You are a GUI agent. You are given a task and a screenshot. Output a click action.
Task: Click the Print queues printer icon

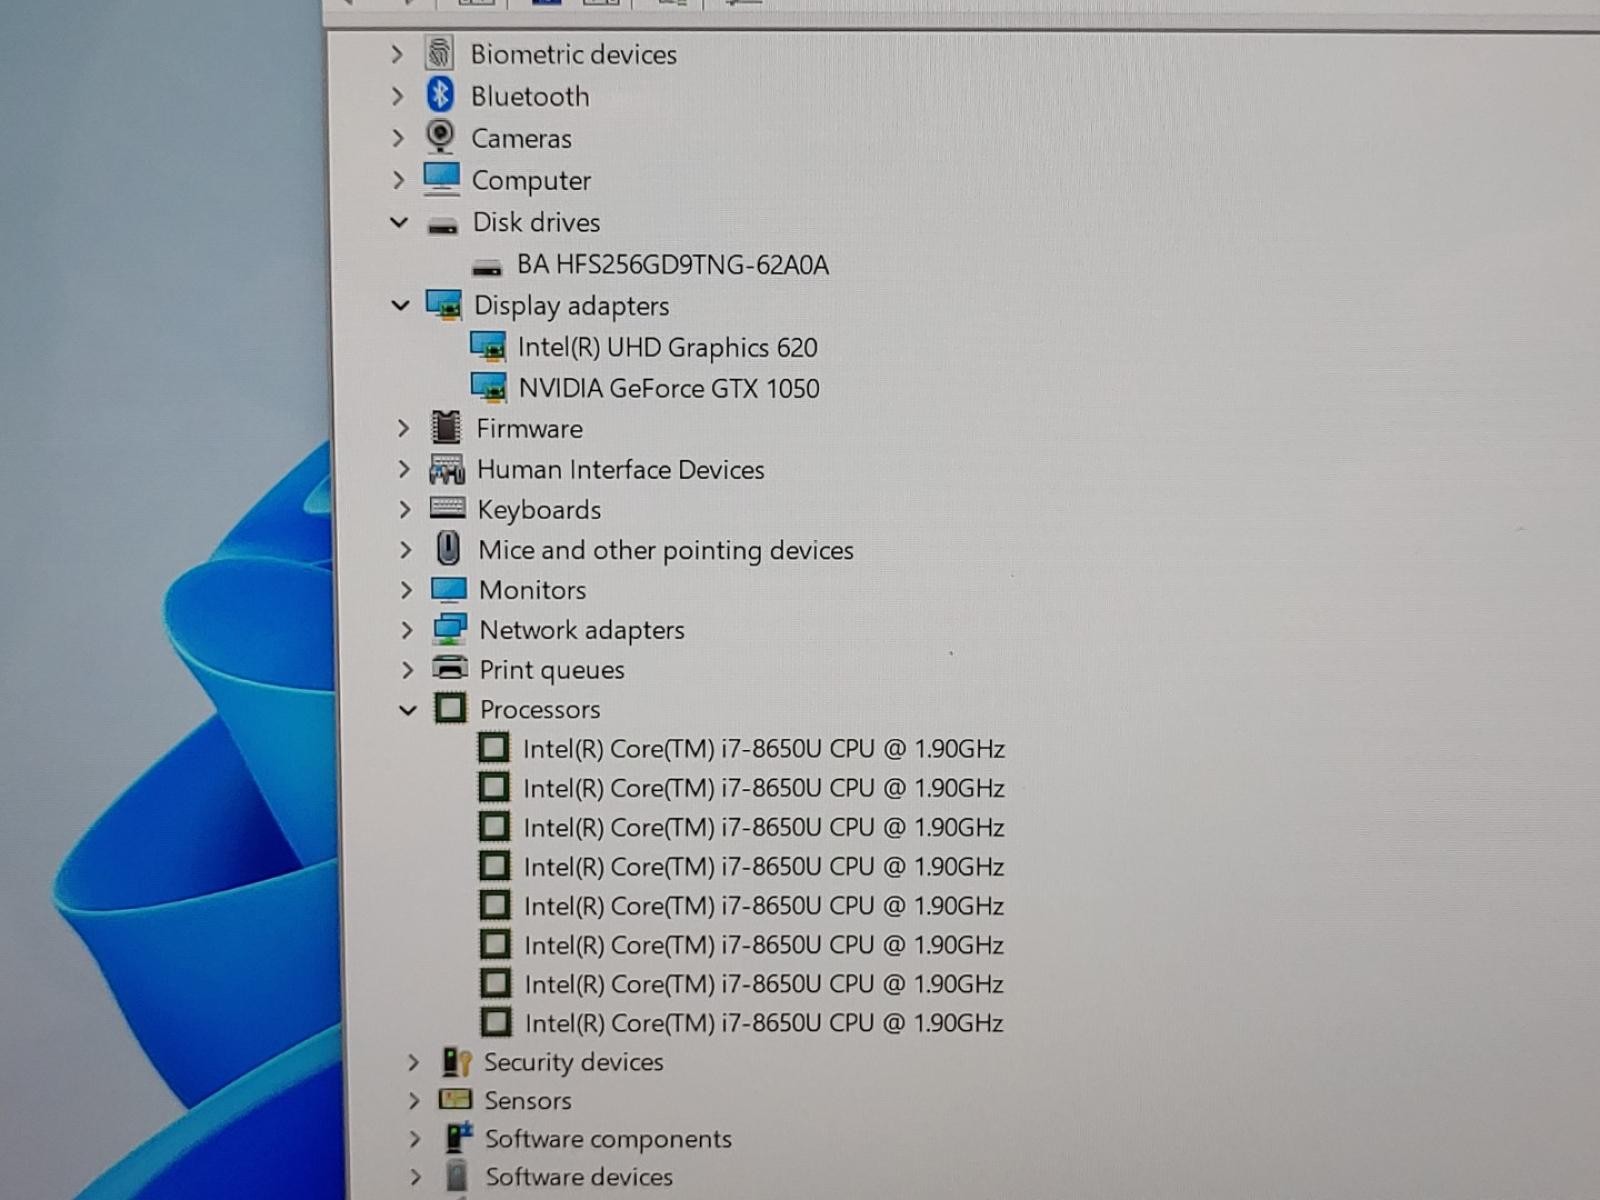(450, 668)
